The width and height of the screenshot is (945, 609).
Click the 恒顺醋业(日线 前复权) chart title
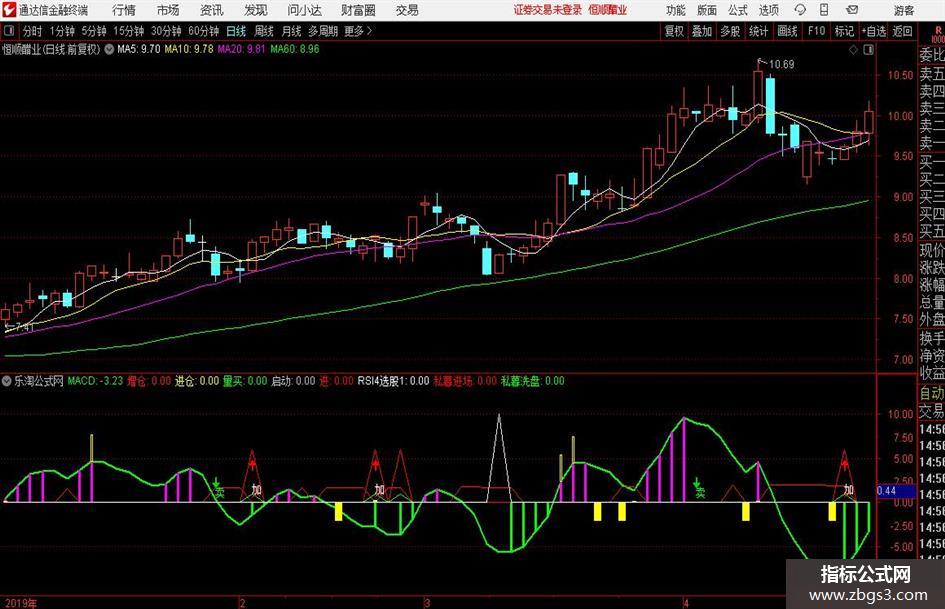[51, 49]
